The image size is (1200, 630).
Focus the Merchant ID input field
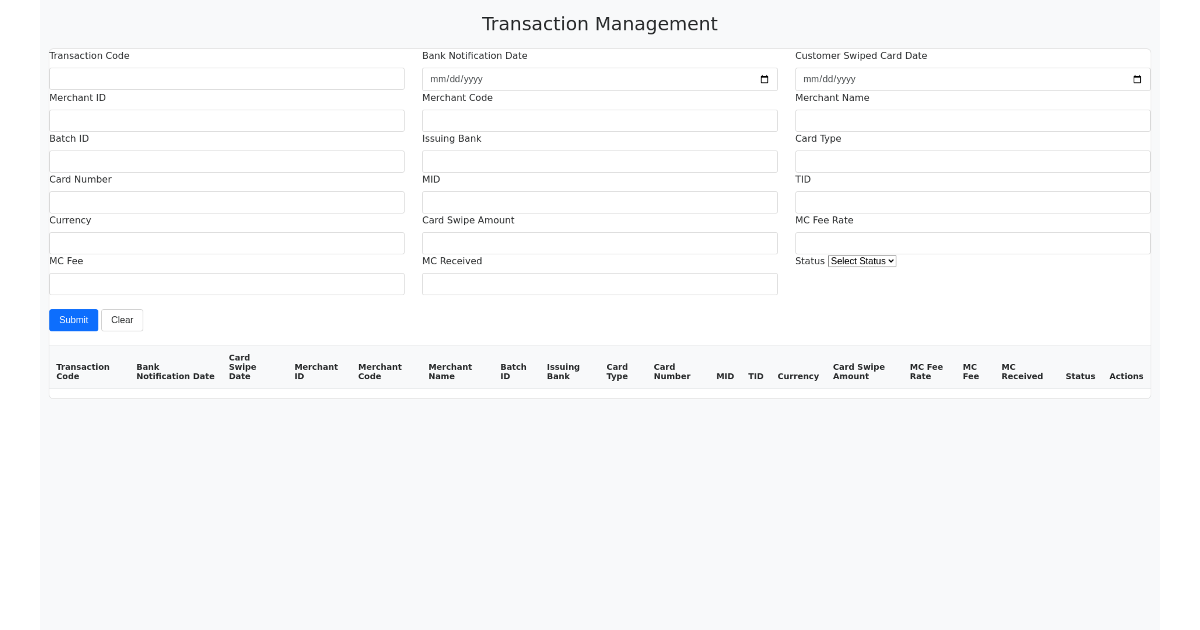click(227, 119)
